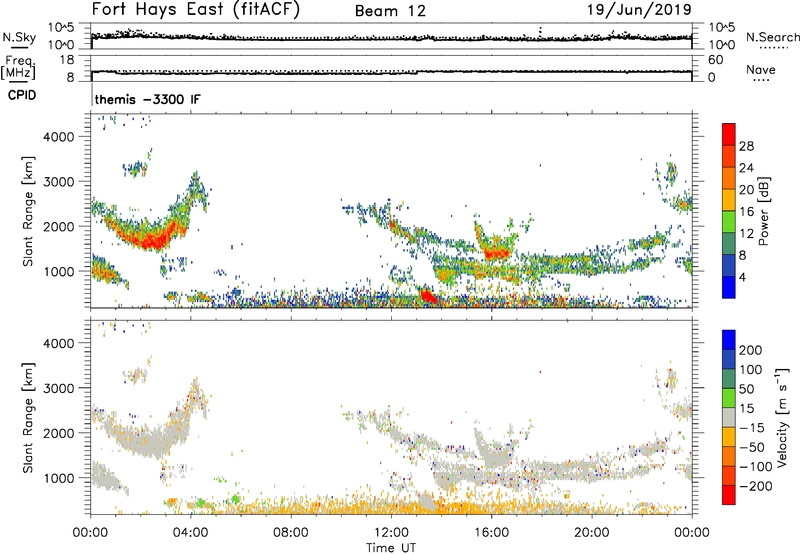
Task: Click the 'Time UT' axis label
Action: tap(391, 548)
